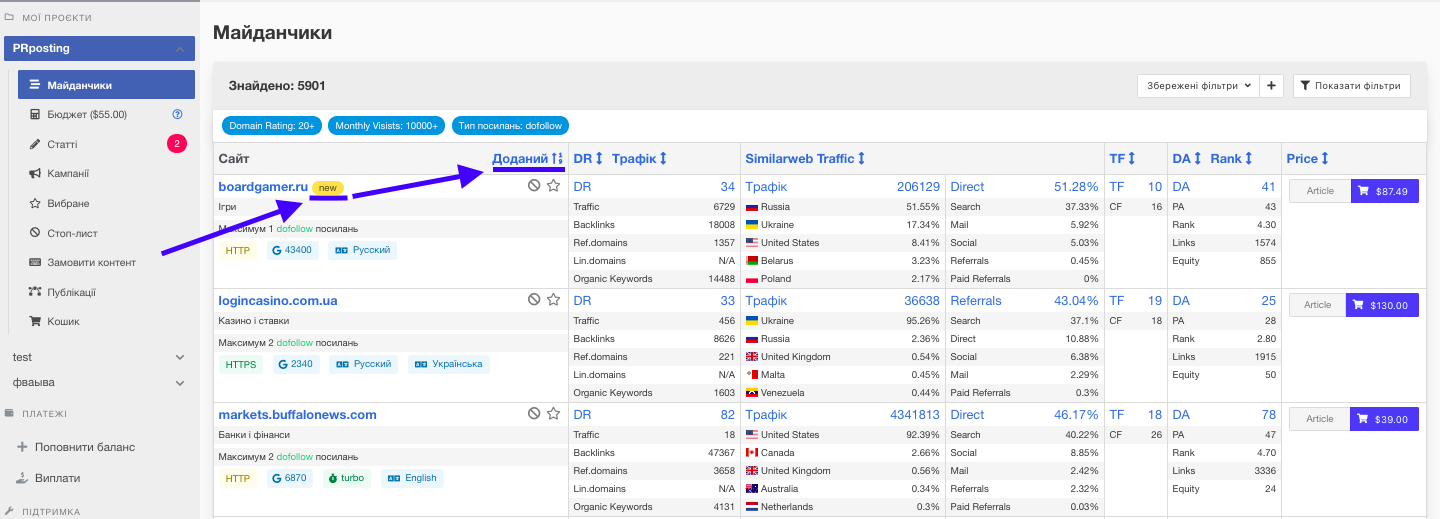Screen dimensions: 1440x519
Task: Open Публікації in the sidebar
Action: point(71,292)
